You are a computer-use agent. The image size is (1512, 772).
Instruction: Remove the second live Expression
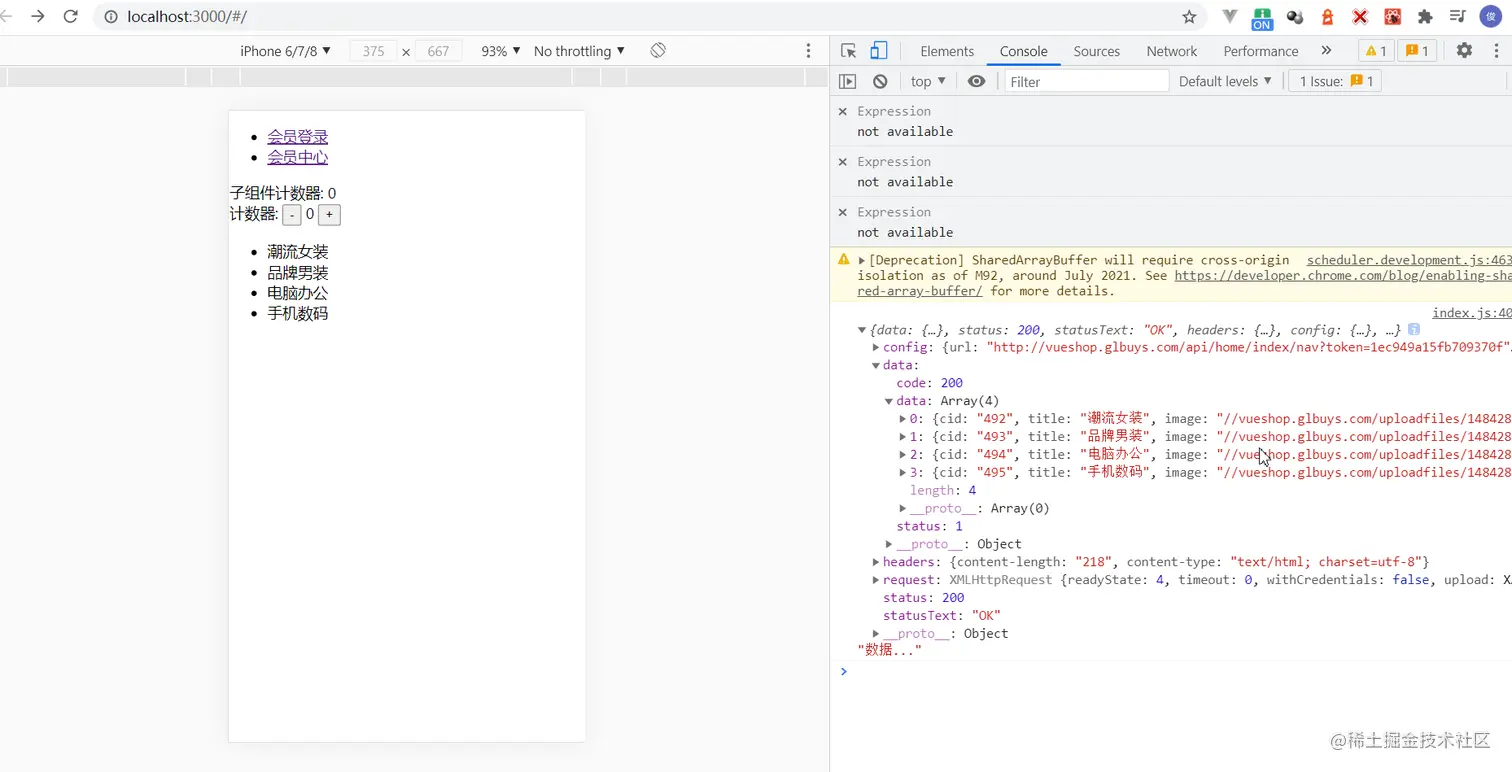(842, 161)
